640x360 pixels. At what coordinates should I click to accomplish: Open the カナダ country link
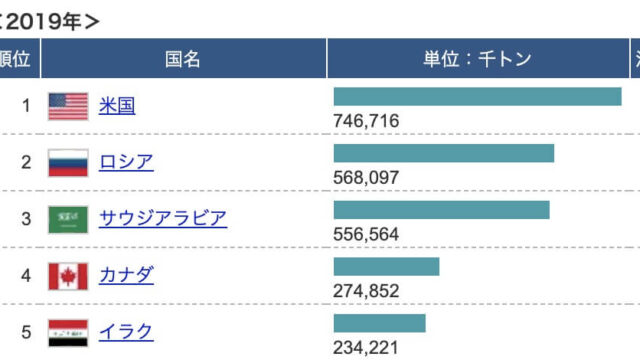point(127,276)
